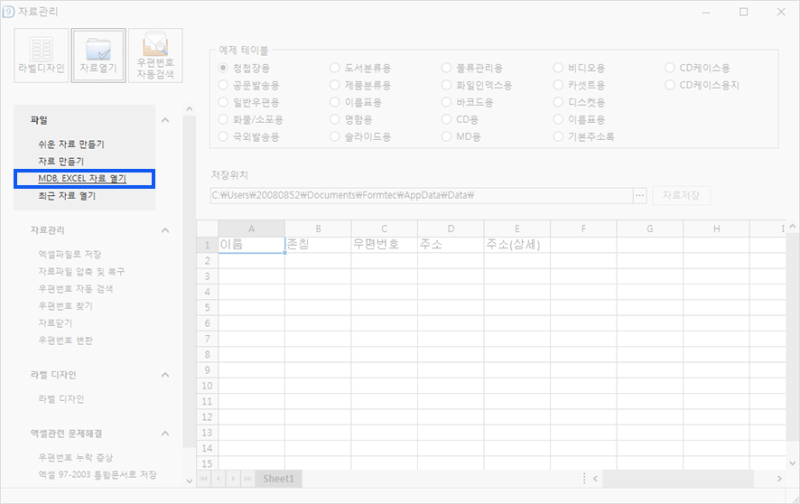
Task: Select column A header
Action: pyautogui.click(x=252, y=229)
